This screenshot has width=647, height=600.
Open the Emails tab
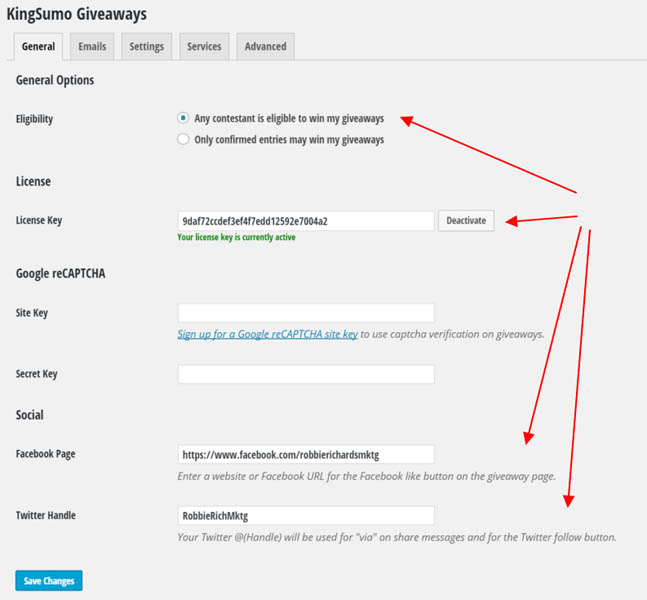(x=92, y=46)
